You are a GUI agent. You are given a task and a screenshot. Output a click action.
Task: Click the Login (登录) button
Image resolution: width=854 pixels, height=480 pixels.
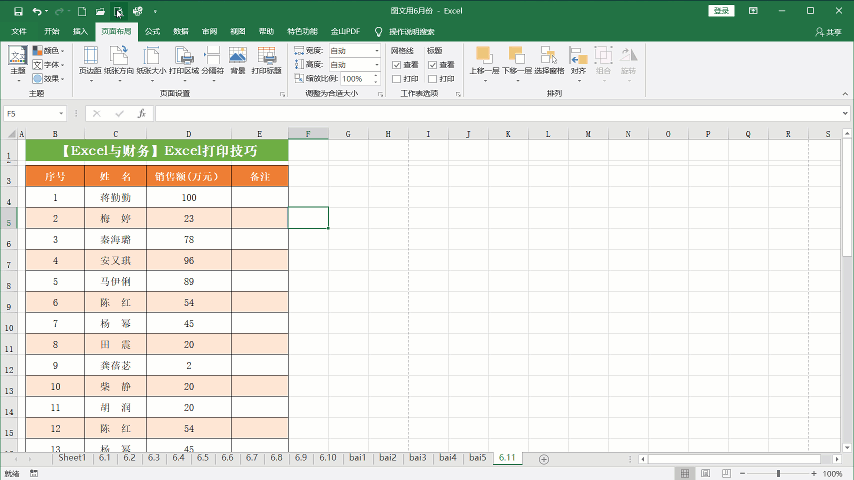pos(721,11)
